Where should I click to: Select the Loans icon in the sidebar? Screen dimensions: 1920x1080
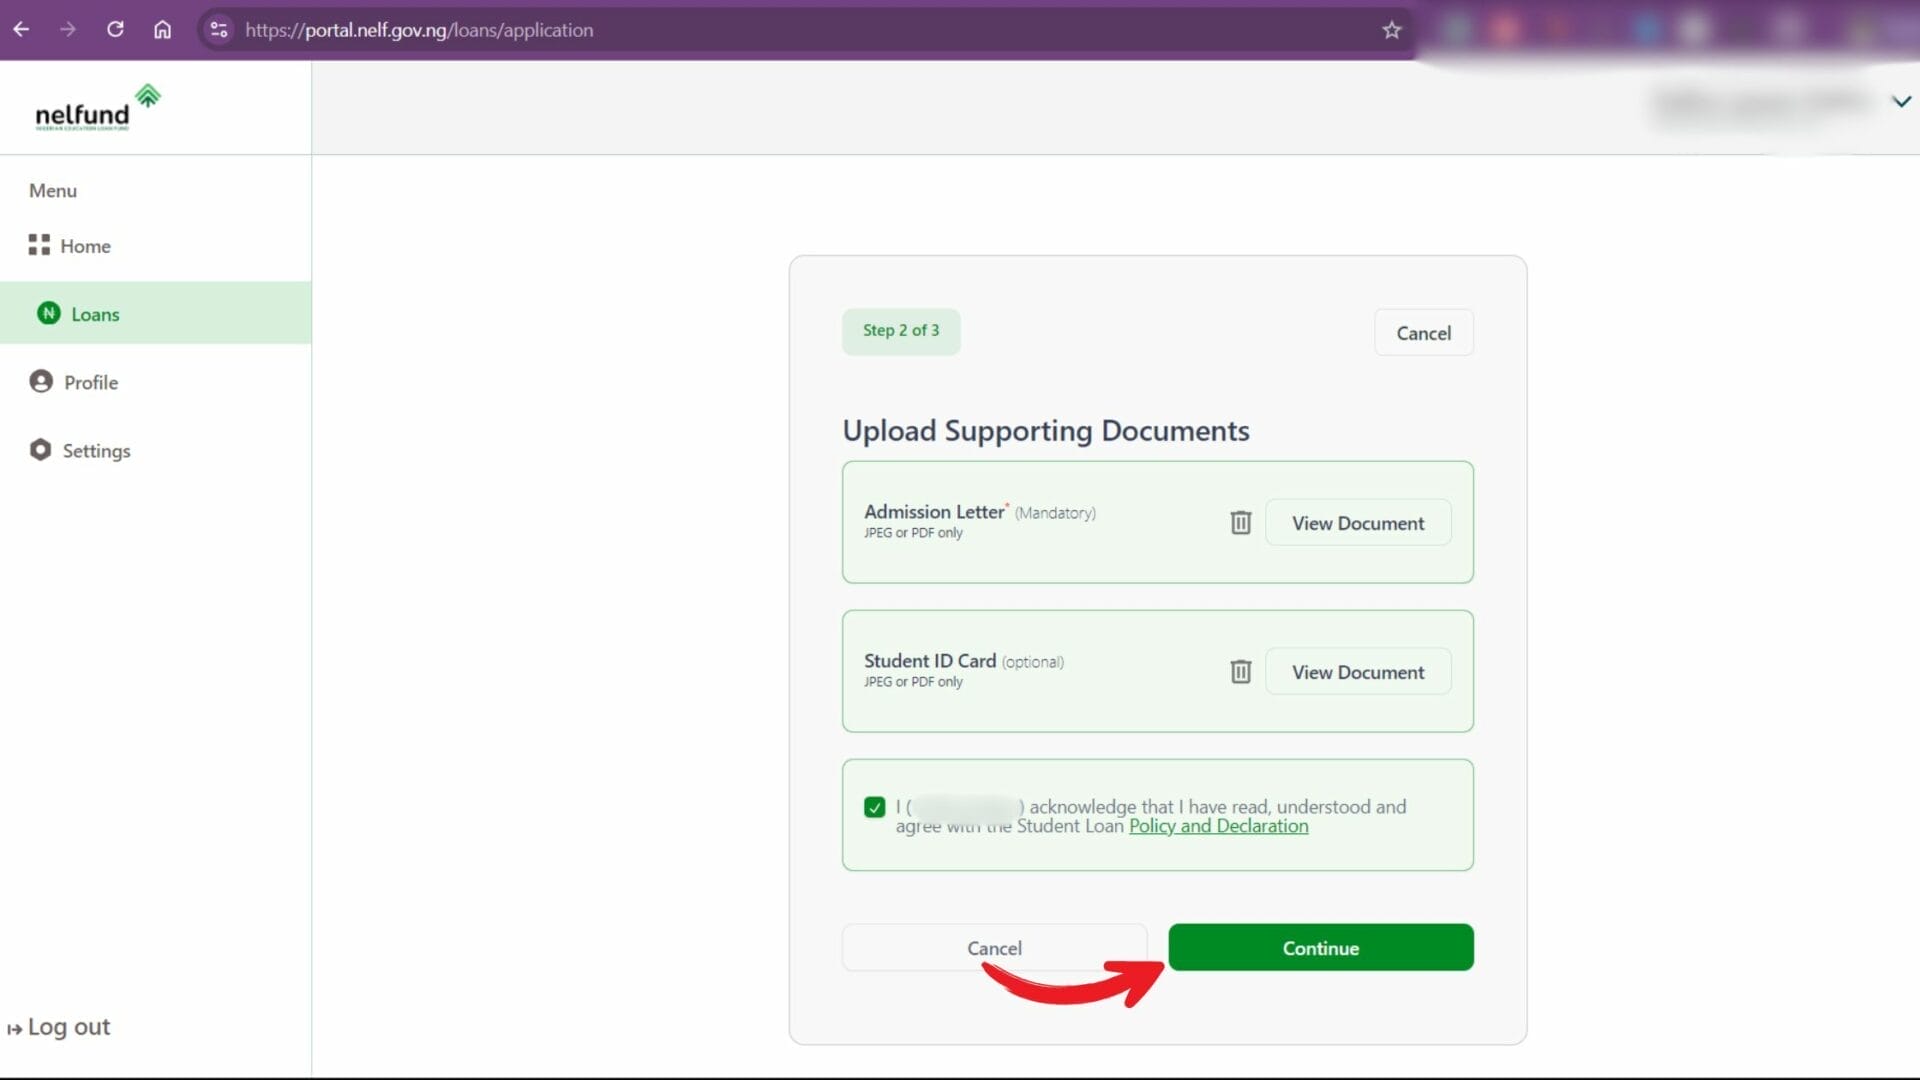click(47, 313)
